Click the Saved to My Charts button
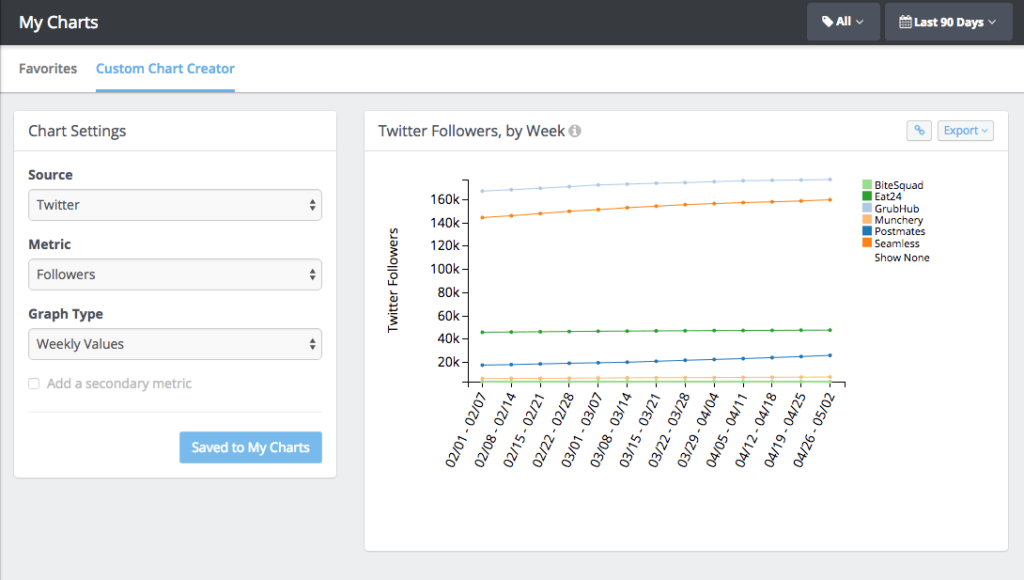The image size is (1024, 580). tap(250, 447)
